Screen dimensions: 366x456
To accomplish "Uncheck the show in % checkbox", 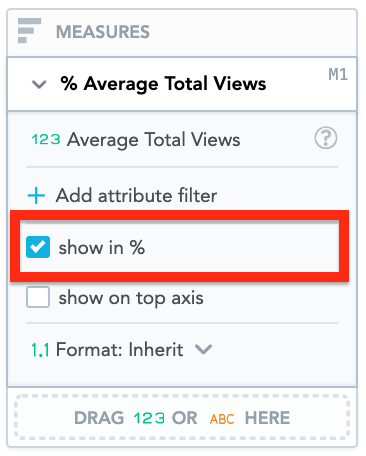I will tap(38, 247).
